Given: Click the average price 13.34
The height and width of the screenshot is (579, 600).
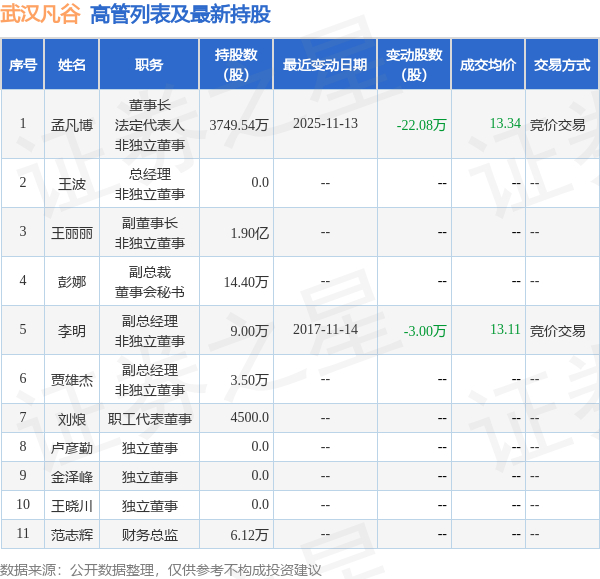Looking at the screenshot, I should (505, 124).
